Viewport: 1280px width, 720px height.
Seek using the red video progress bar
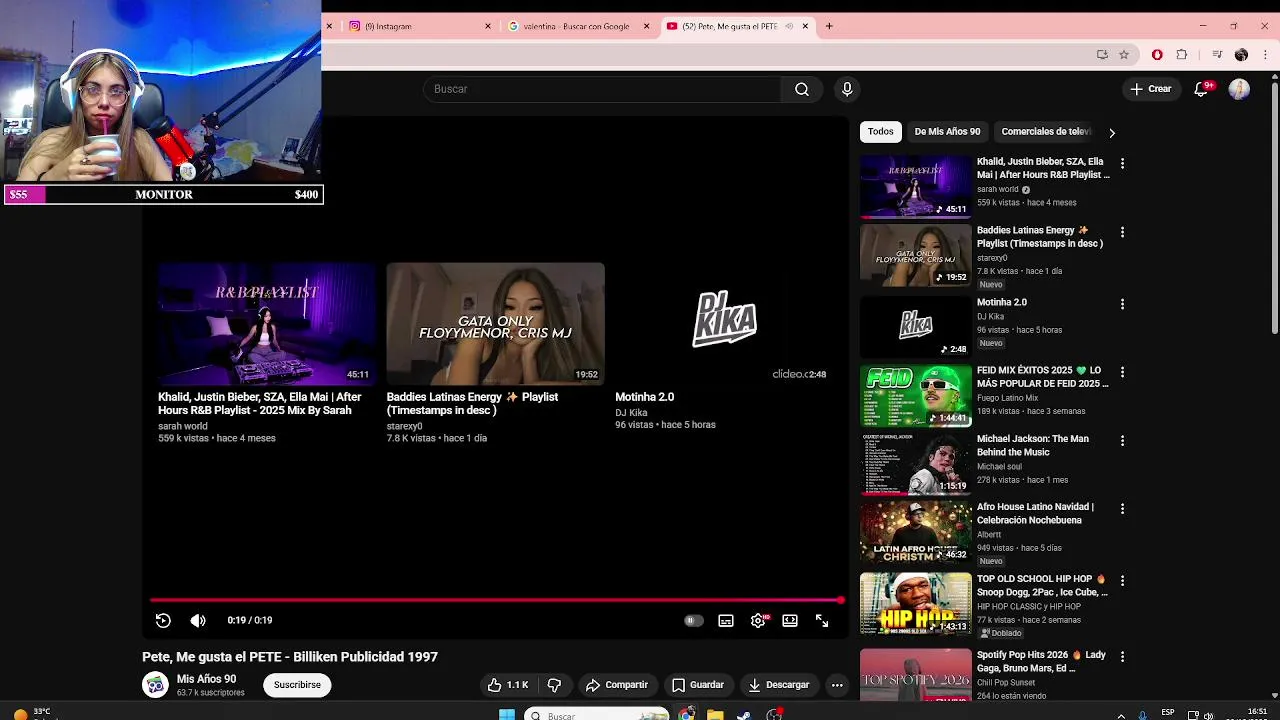497,600
